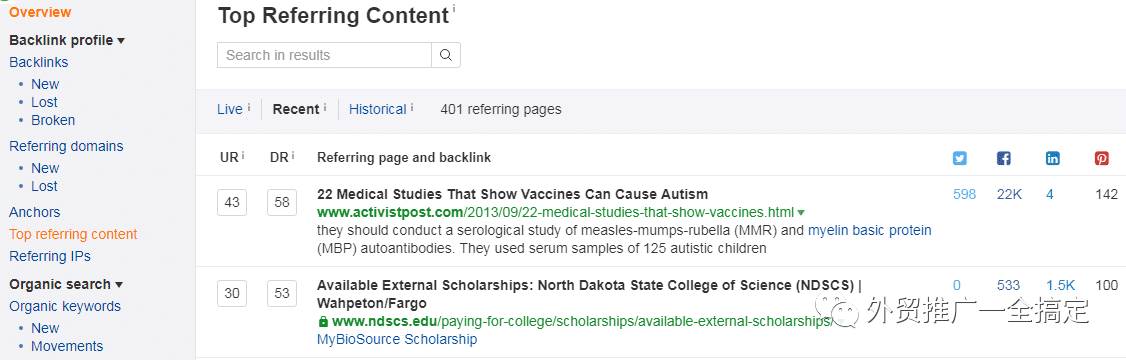The height and width of the screenshot is (360, 1126).
Task: Click the search magnifier icon button
Action: coord(446,55)
